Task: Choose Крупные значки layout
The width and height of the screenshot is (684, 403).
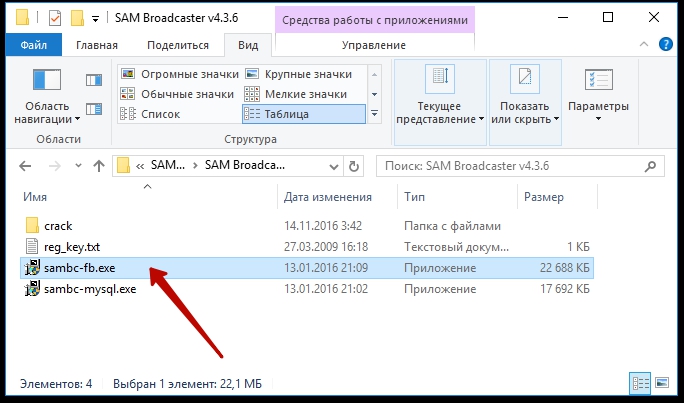Action: tap(298, 74)
